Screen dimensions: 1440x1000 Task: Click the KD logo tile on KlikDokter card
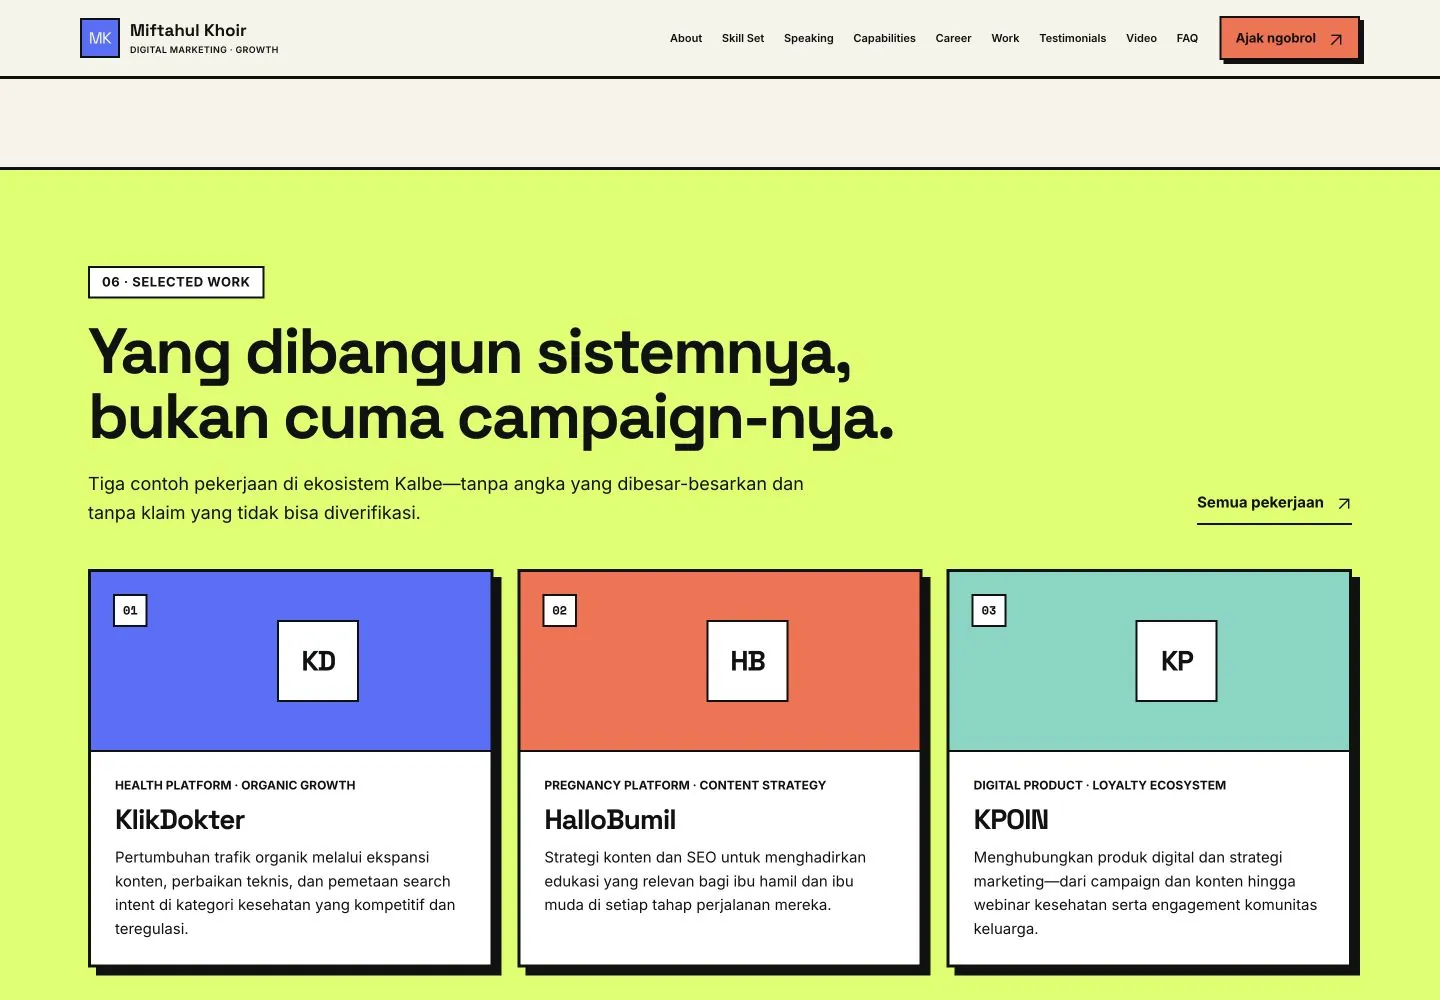coord(318,661)
